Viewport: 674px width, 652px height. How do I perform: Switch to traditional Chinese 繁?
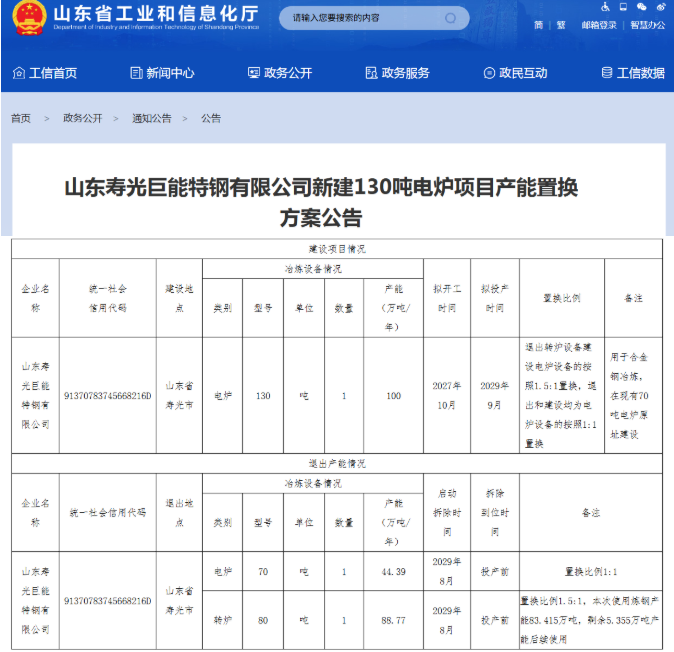click(x=561, y=25)
